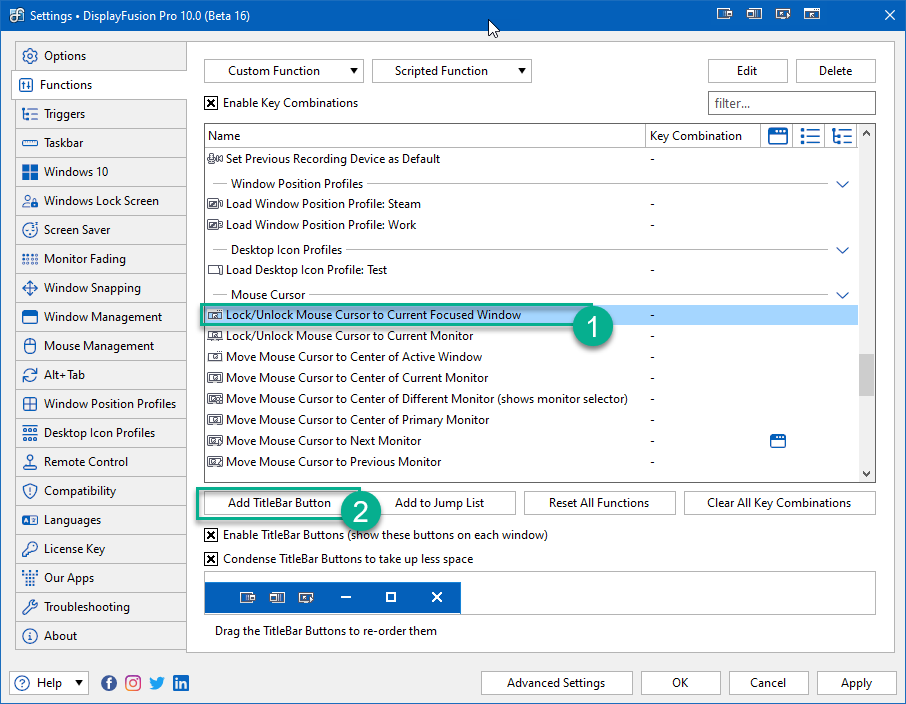This screenshot has width=906, height=704.
Task: Click the TitleBar indicator icon in the Next Monitor row
Action: pyautogui.click(x=778, y=441)
